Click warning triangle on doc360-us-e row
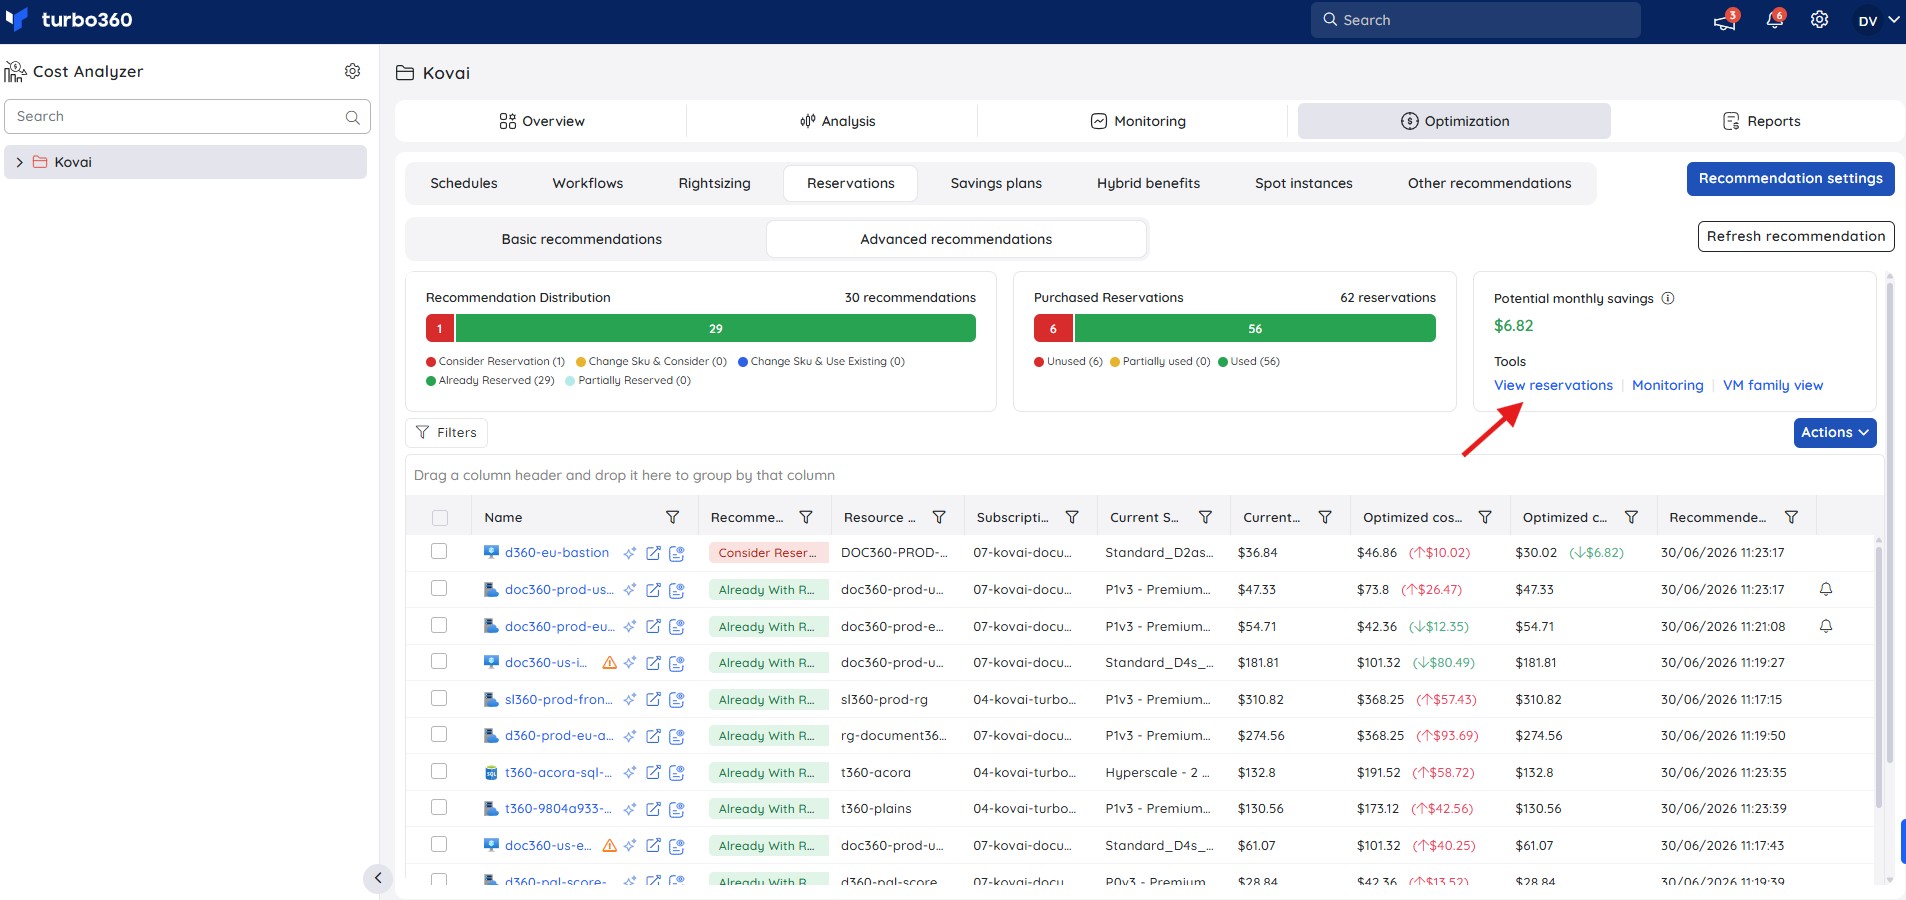This screenshot has height=900, width=1906. click(x=609, y=846)
